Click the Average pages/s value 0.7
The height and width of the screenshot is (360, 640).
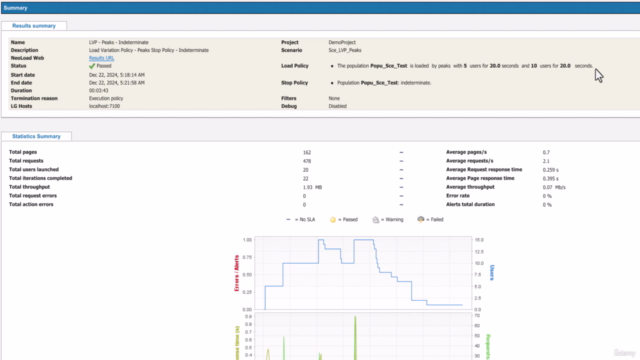click(546, 152)
